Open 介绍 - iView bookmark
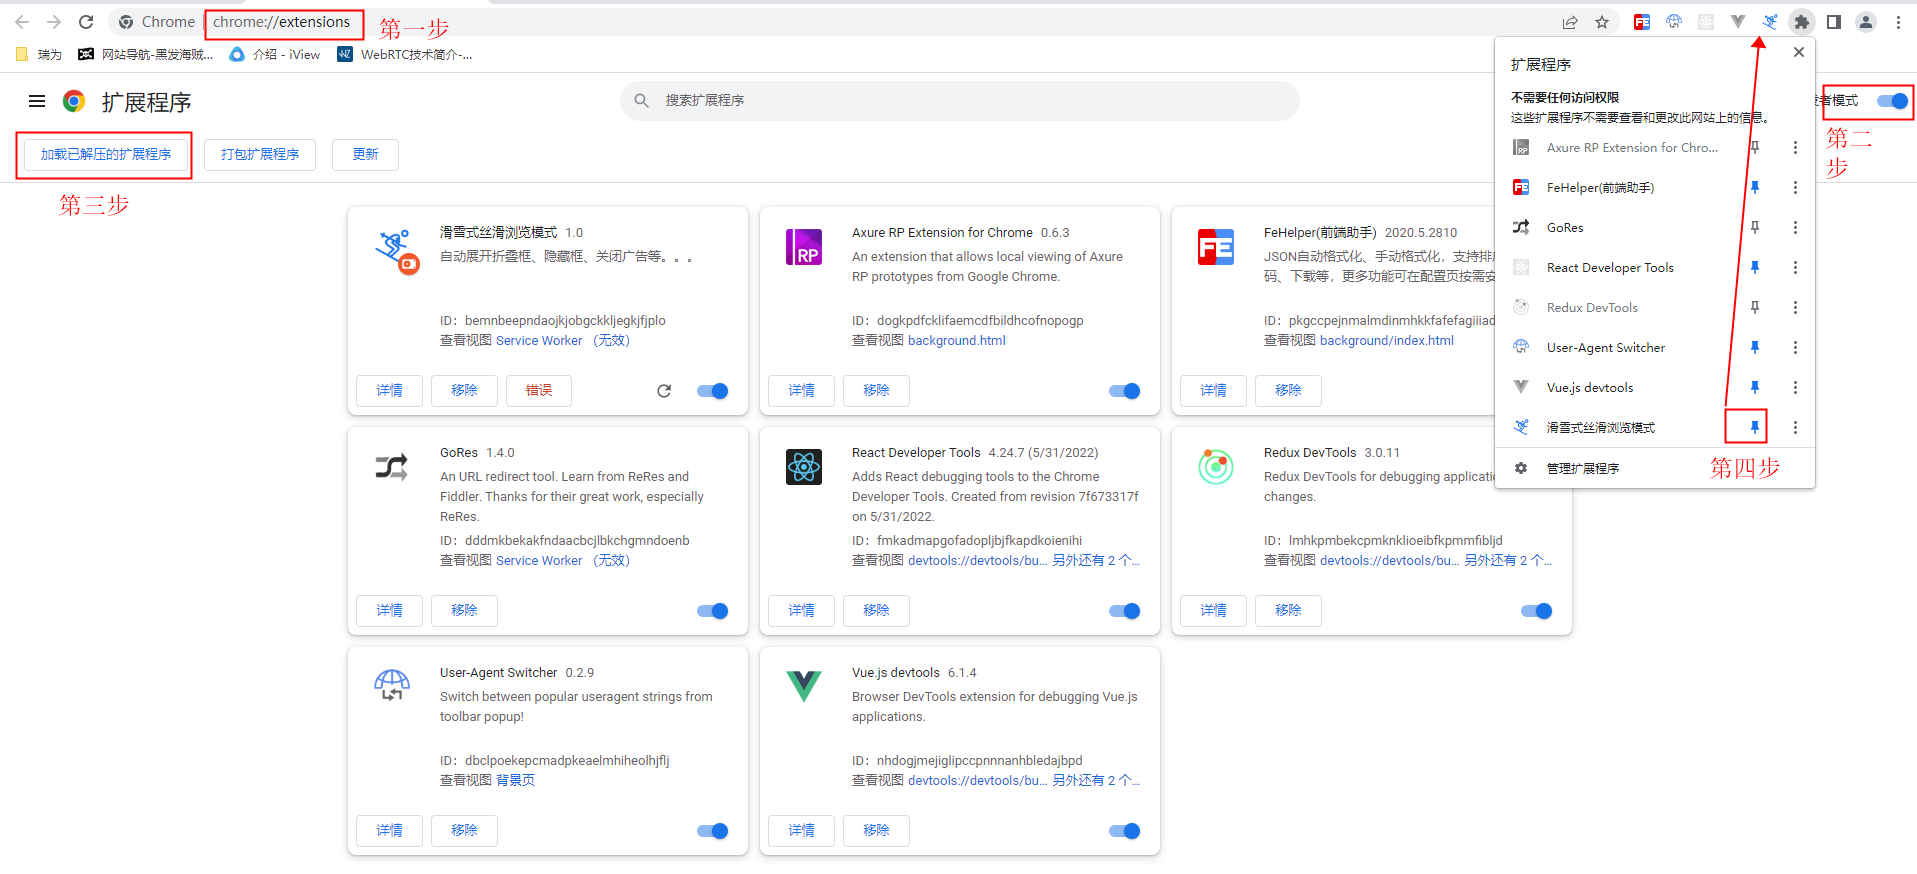This screenshot has height=874, width=1917. (275, 55)
